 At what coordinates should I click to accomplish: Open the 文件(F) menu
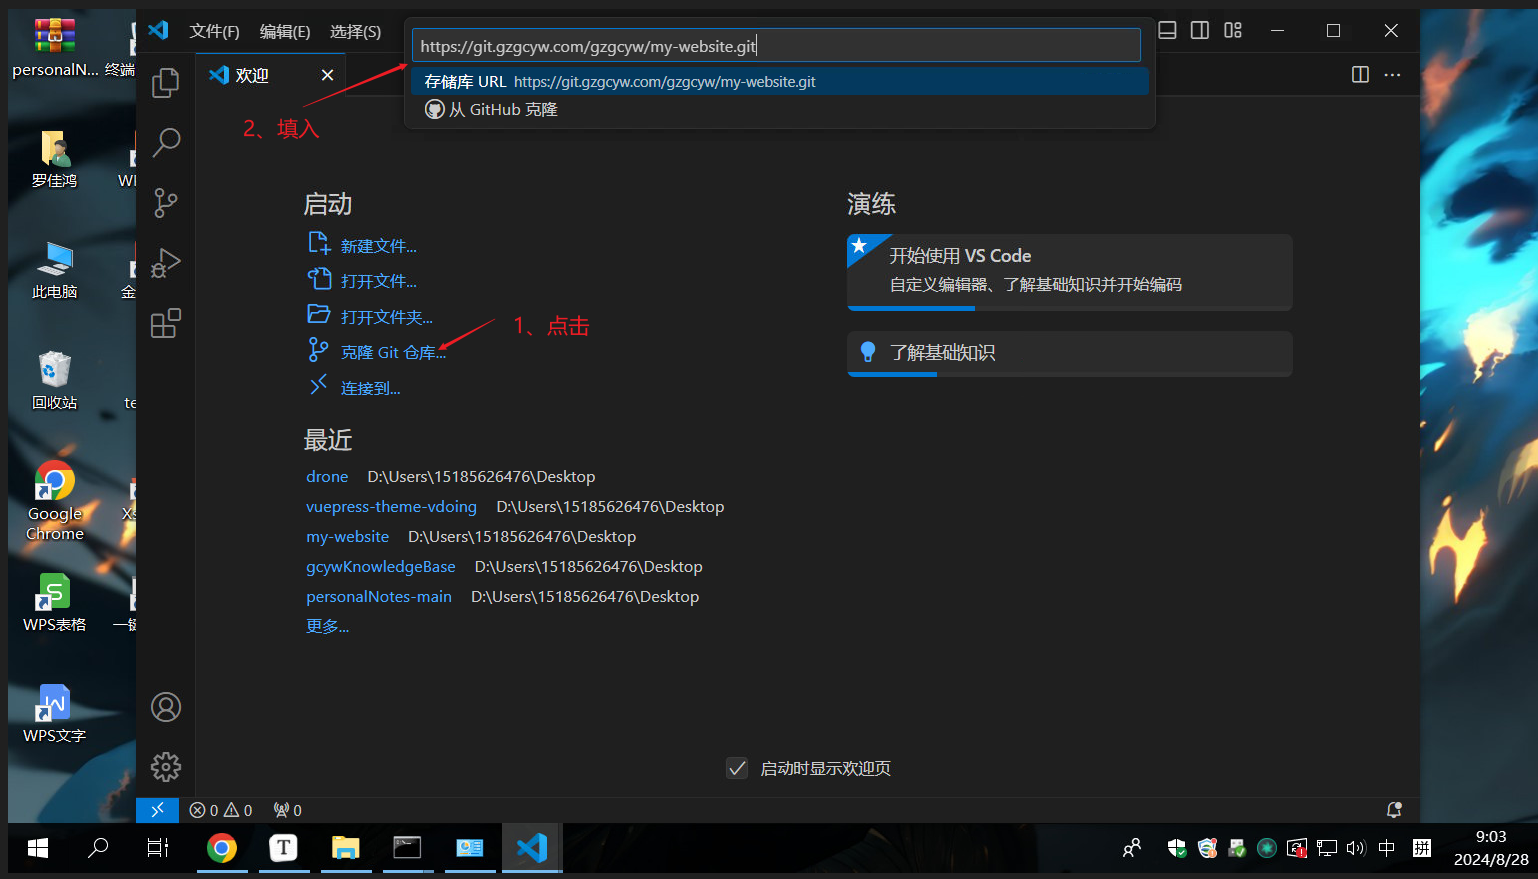tap(215, 31)
